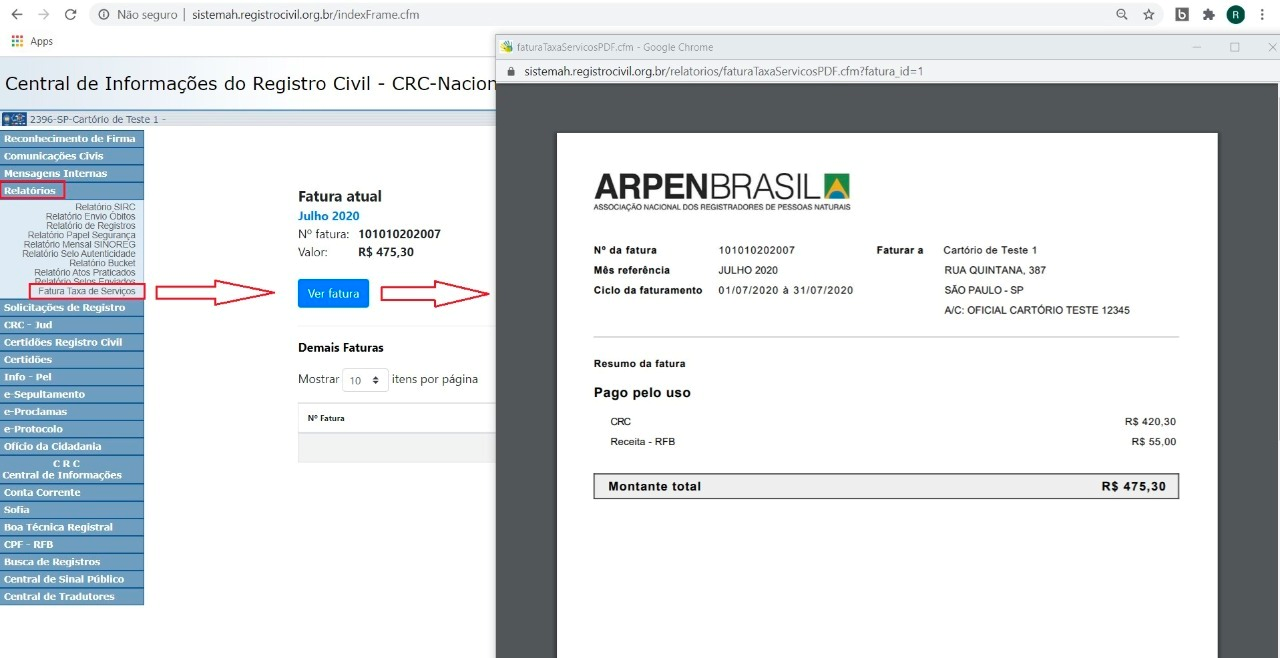The height and width of the screenshot is (658, 1280).
Task: Open Info - Pel menu item
Action: click(x=72, y=377)
